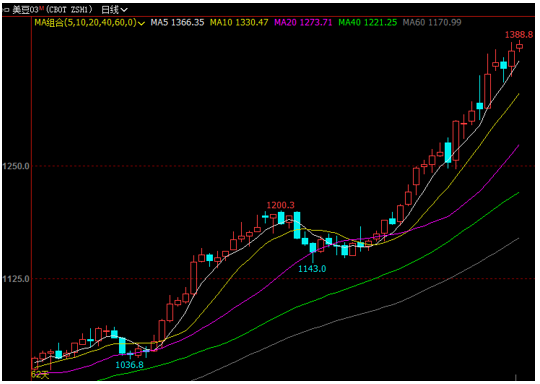The width and height of the screenshot is (540, 384).
Task: Expand the MA组合(5,10,20,40,60,0) indicator dropdown
Action: coord(90,23)
